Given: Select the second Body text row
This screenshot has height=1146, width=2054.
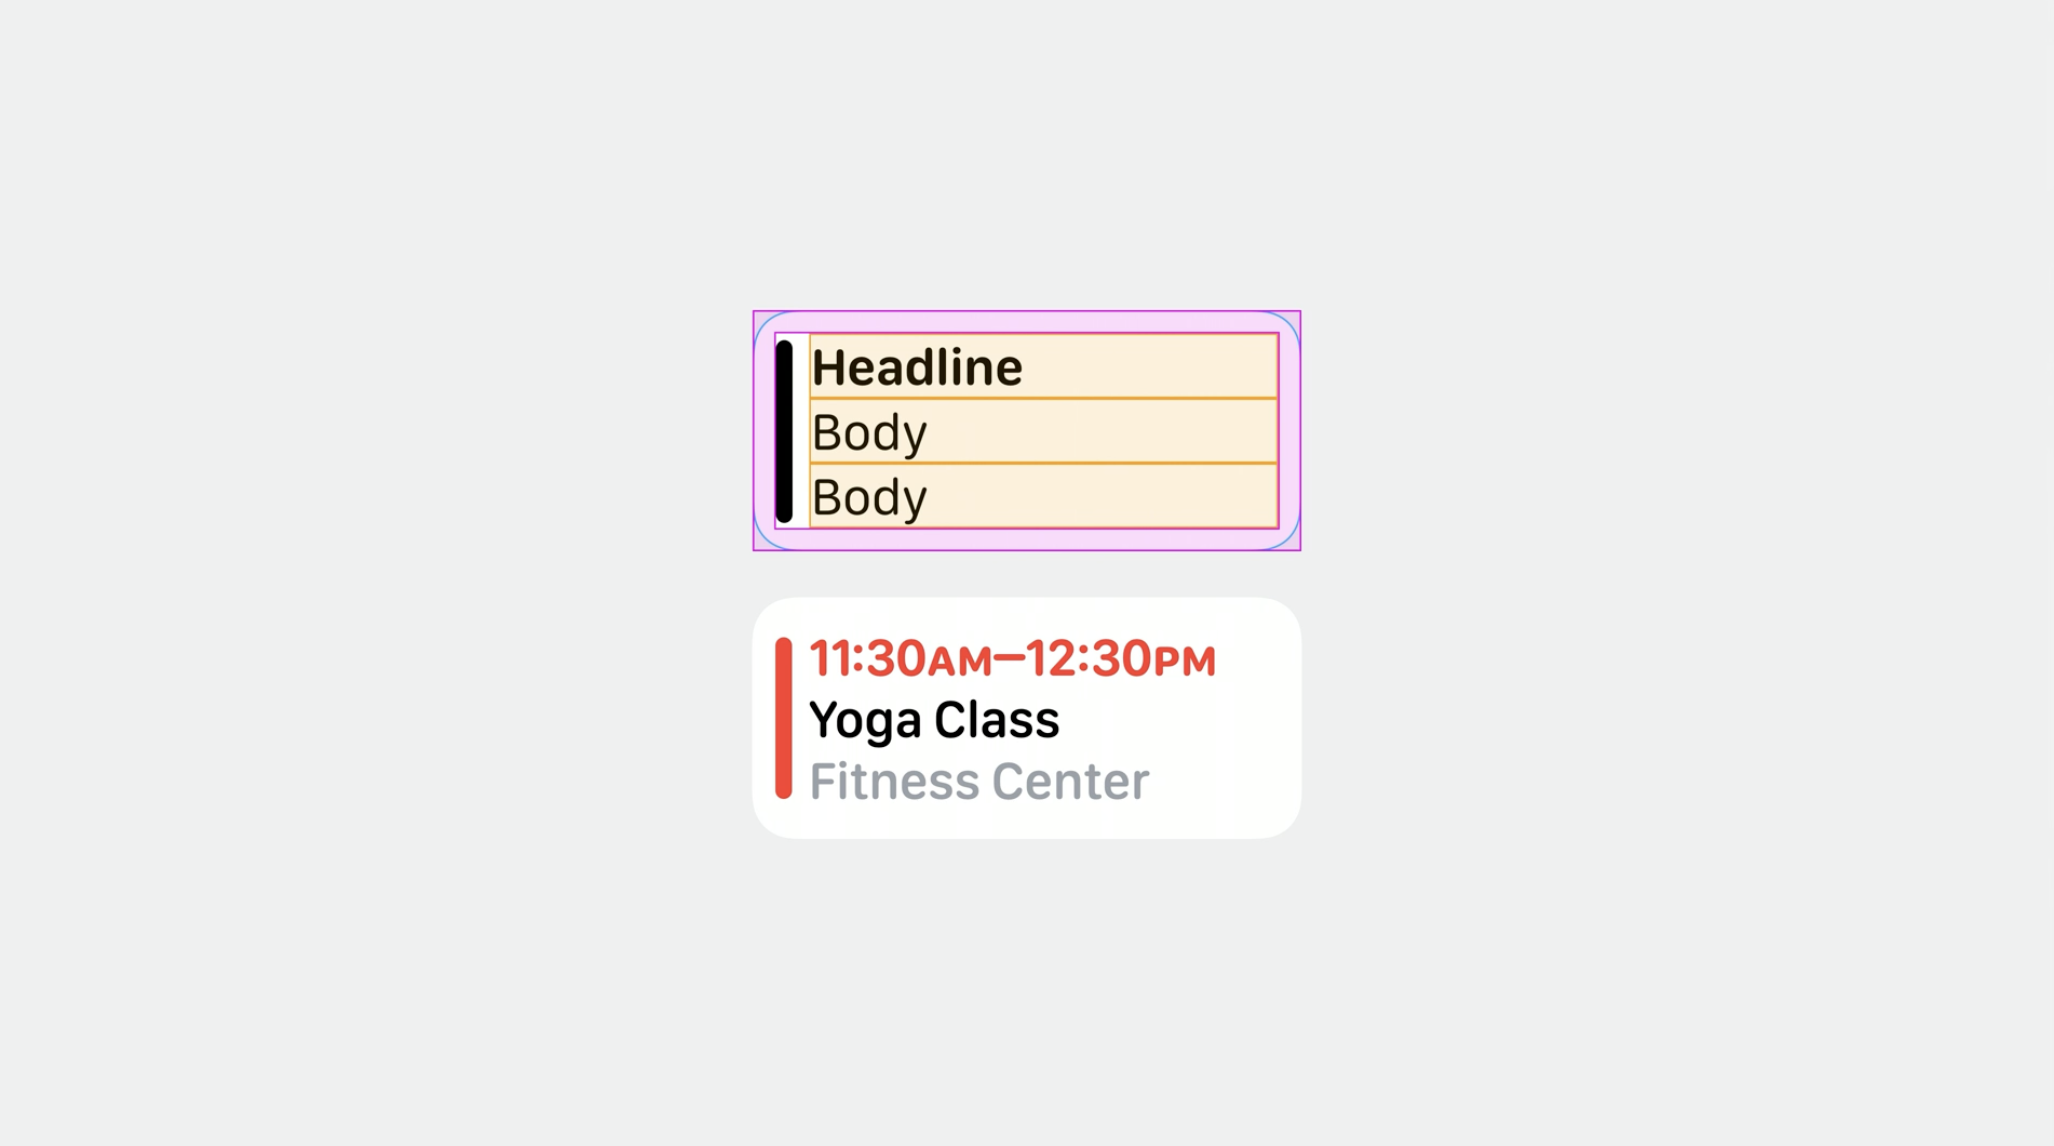Looking at the screenshot, I should [x=869, y=497].
